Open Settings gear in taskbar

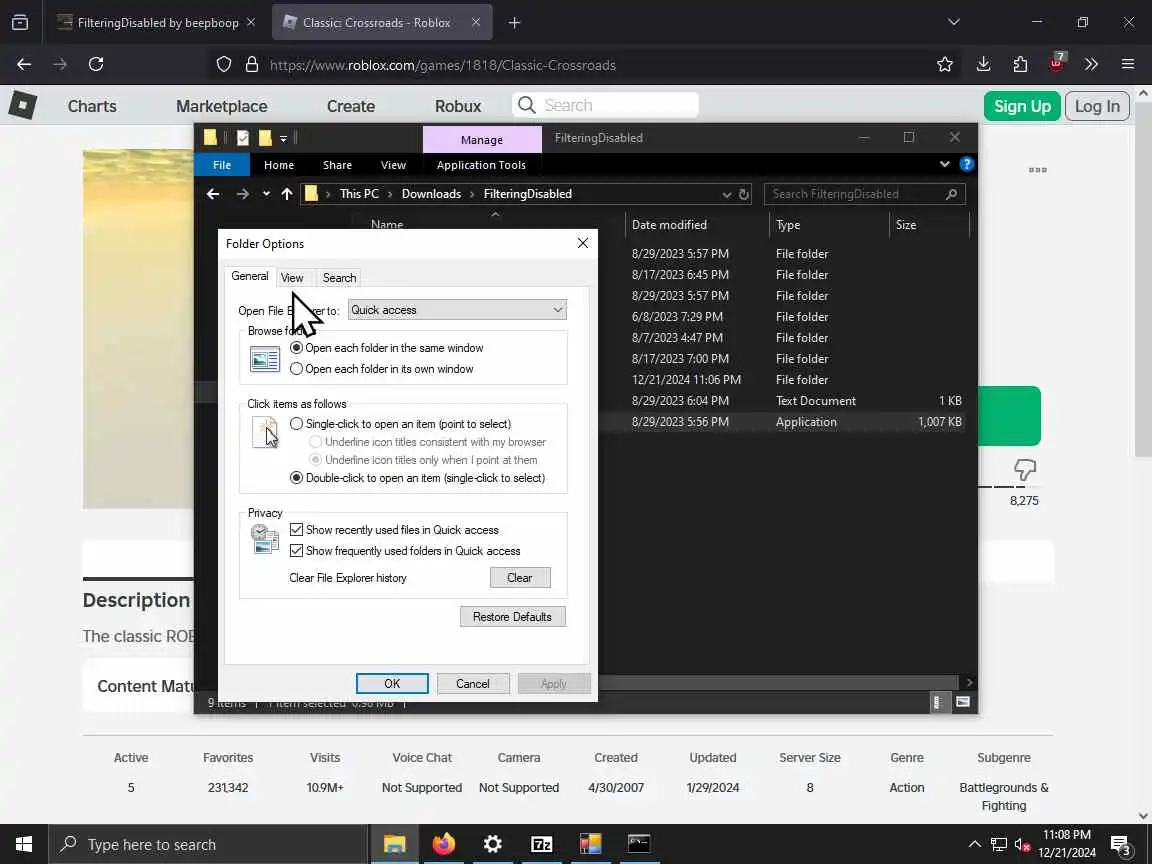(492, 844)
